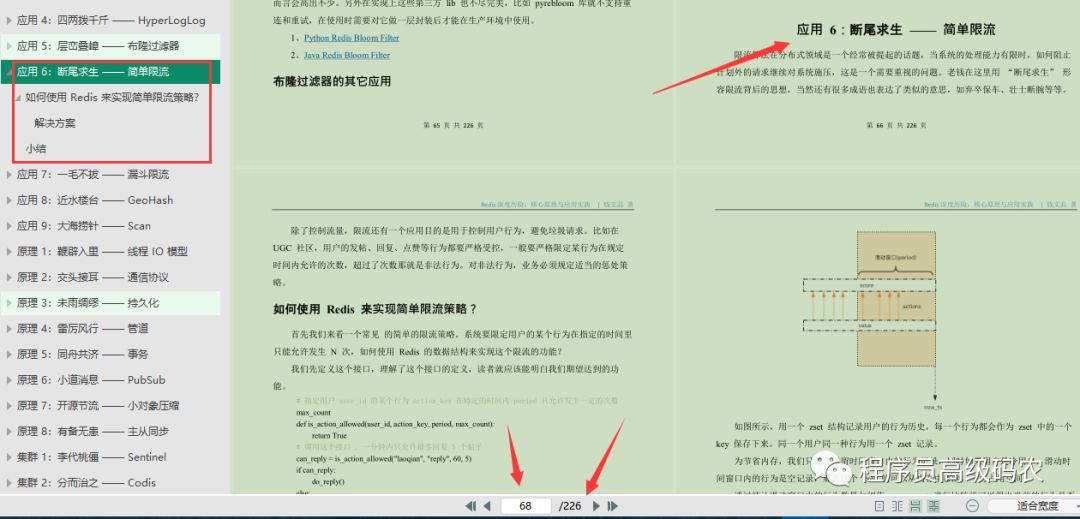Expand 原理 7 小对象压缩 outline item
The image size is (1080, 519).
pos(9,405)
